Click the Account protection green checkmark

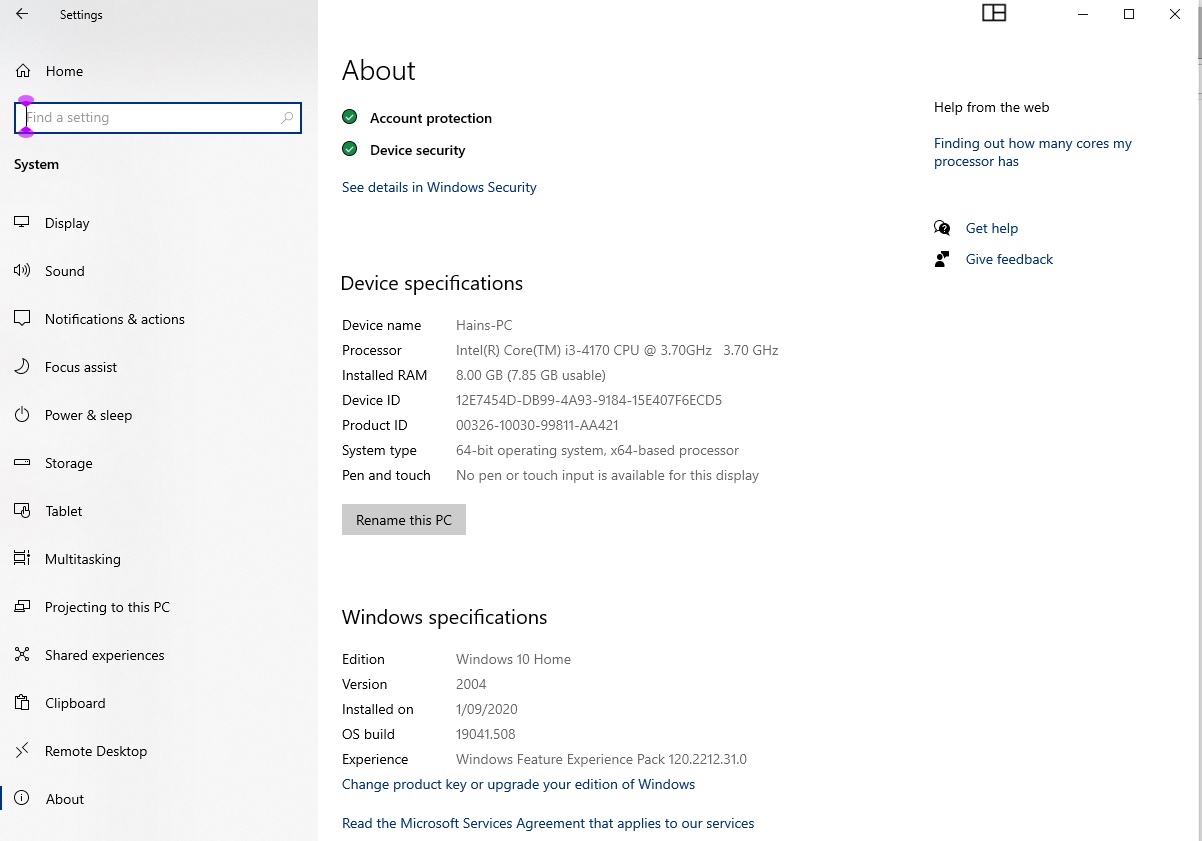pyautogui.click(x=349, y=117)
